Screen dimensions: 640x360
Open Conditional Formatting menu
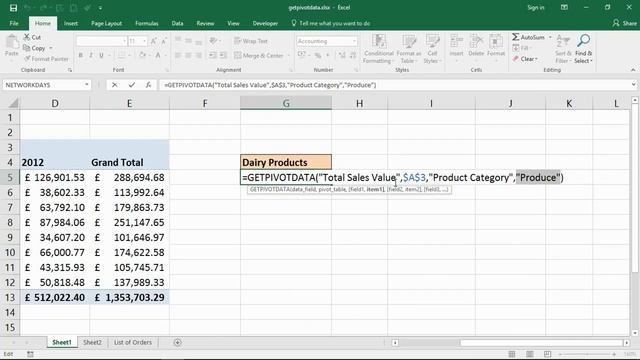[x=379, y=49]
